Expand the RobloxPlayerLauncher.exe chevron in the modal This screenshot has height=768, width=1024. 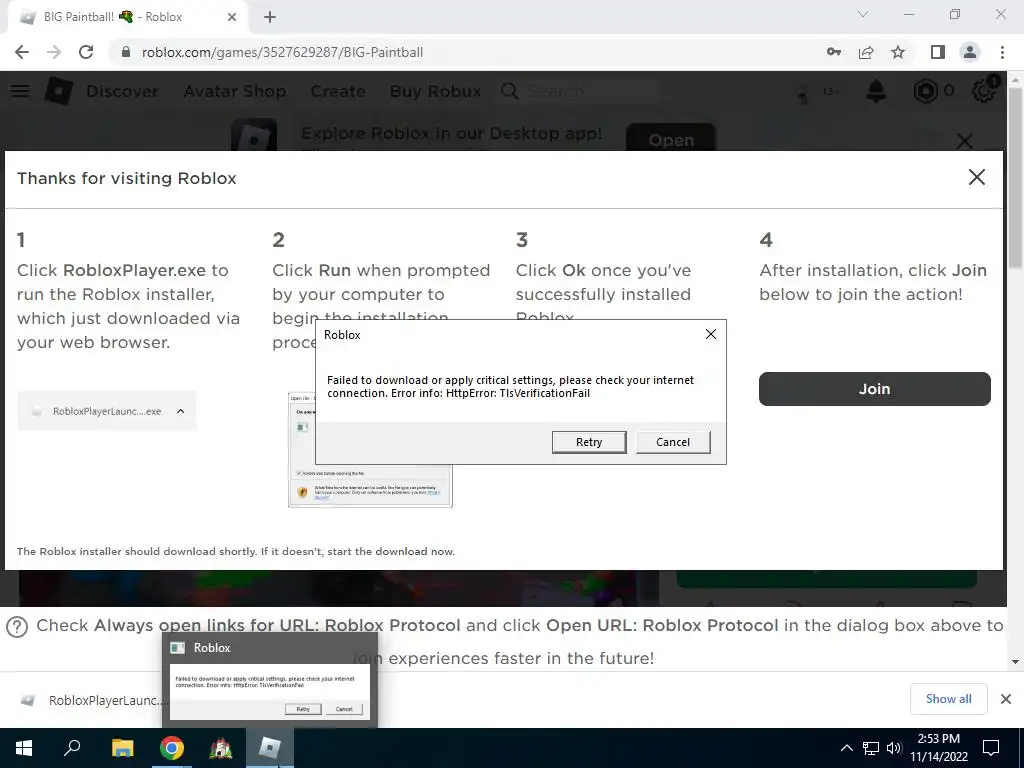181,411
